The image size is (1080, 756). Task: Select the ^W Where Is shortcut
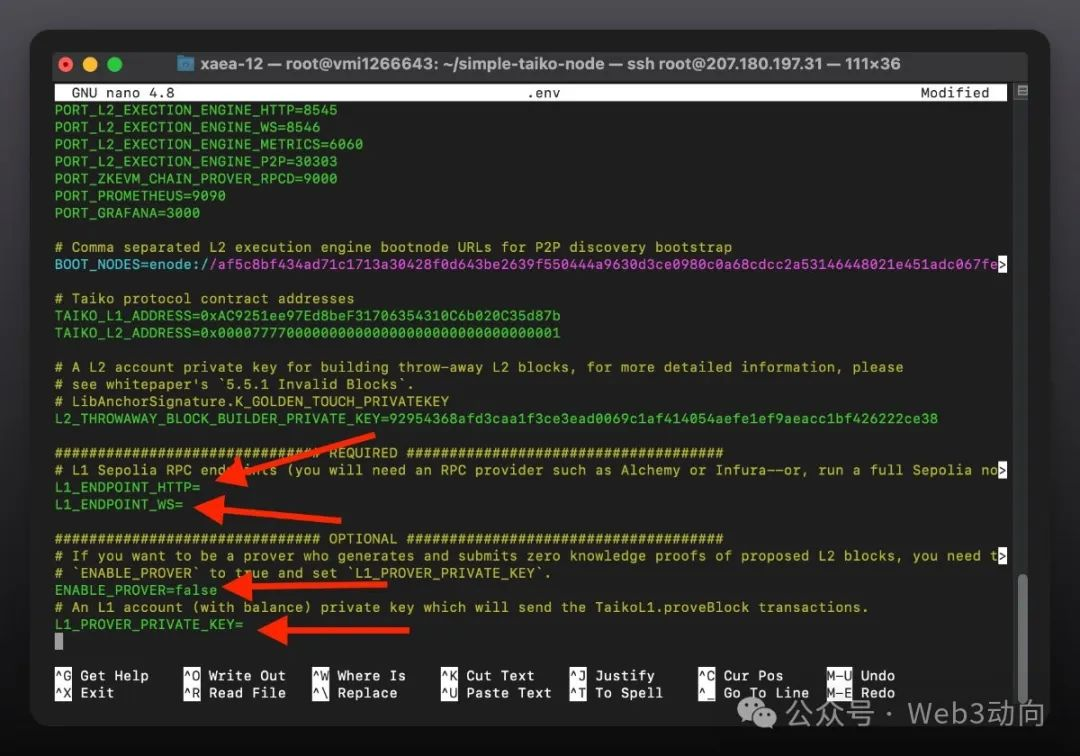359,676
